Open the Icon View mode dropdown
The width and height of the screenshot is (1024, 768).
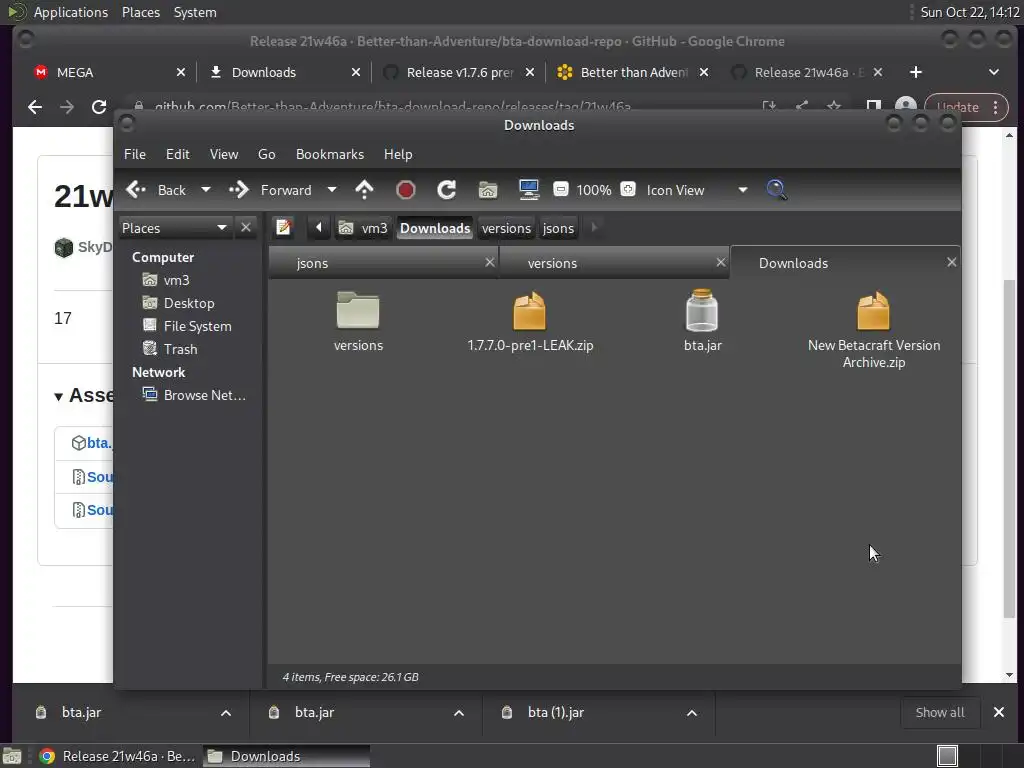[697, 190]
